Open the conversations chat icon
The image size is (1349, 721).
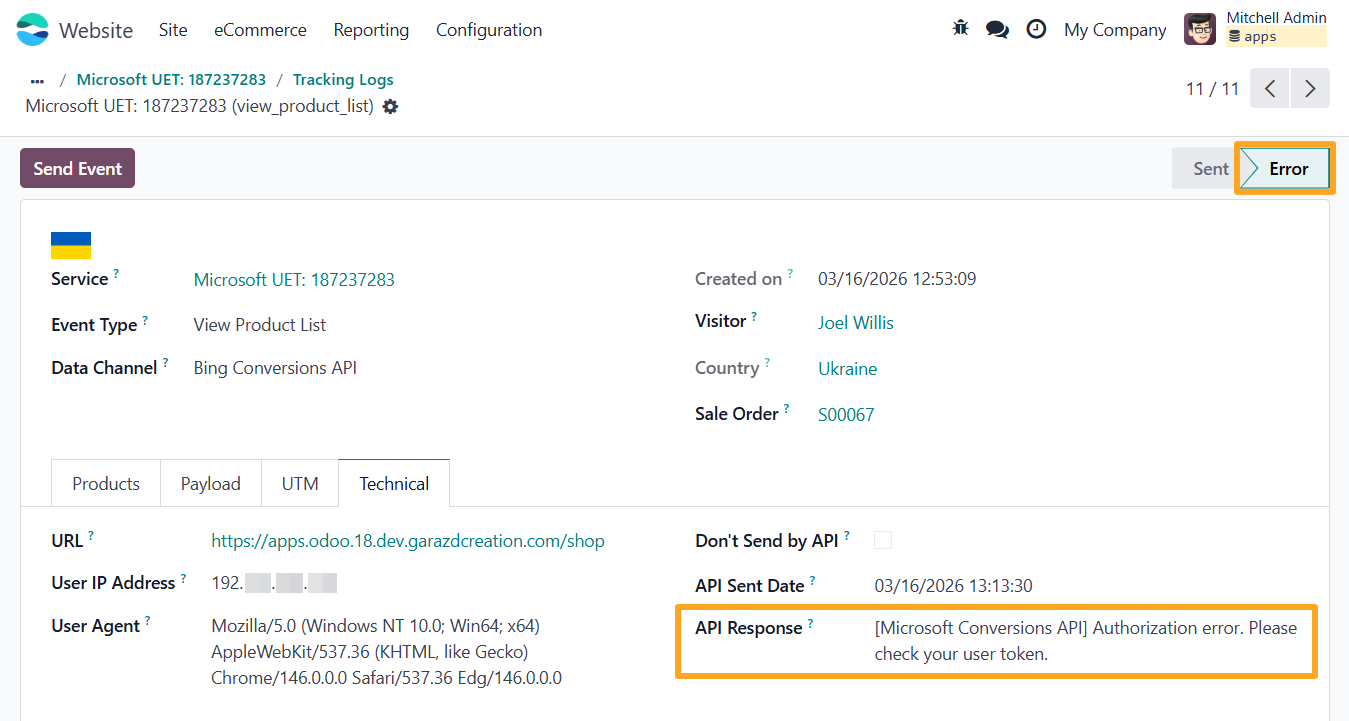(997, 30)
